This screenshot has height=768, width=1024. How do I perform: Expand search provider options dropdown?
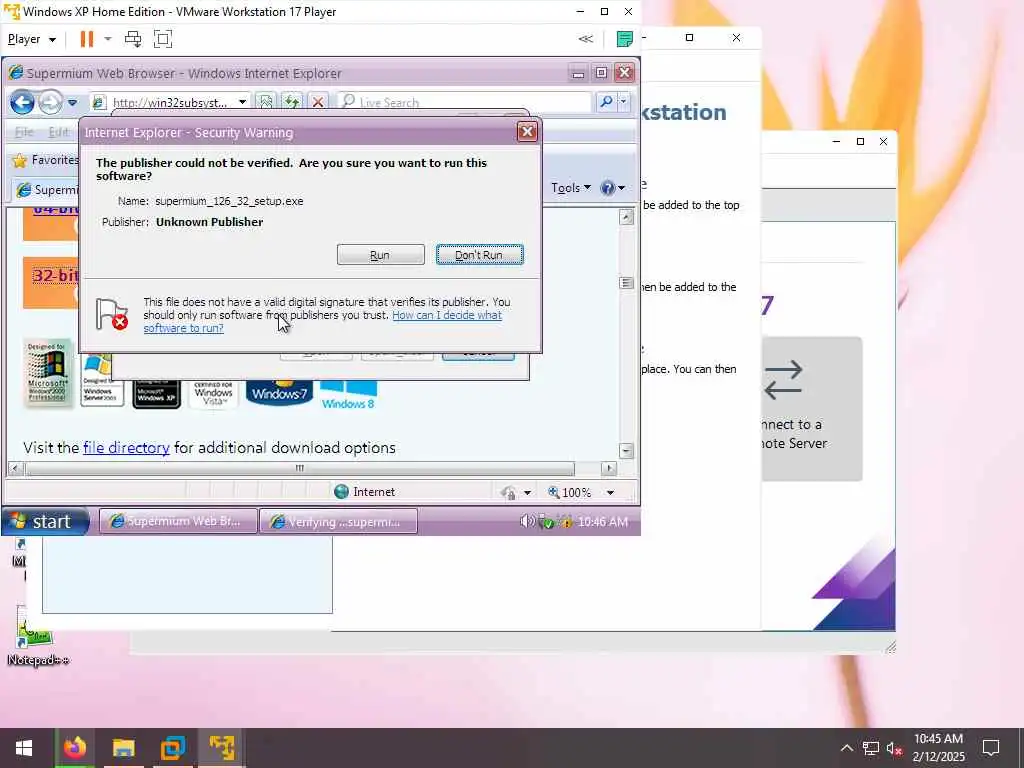(623, 101)
